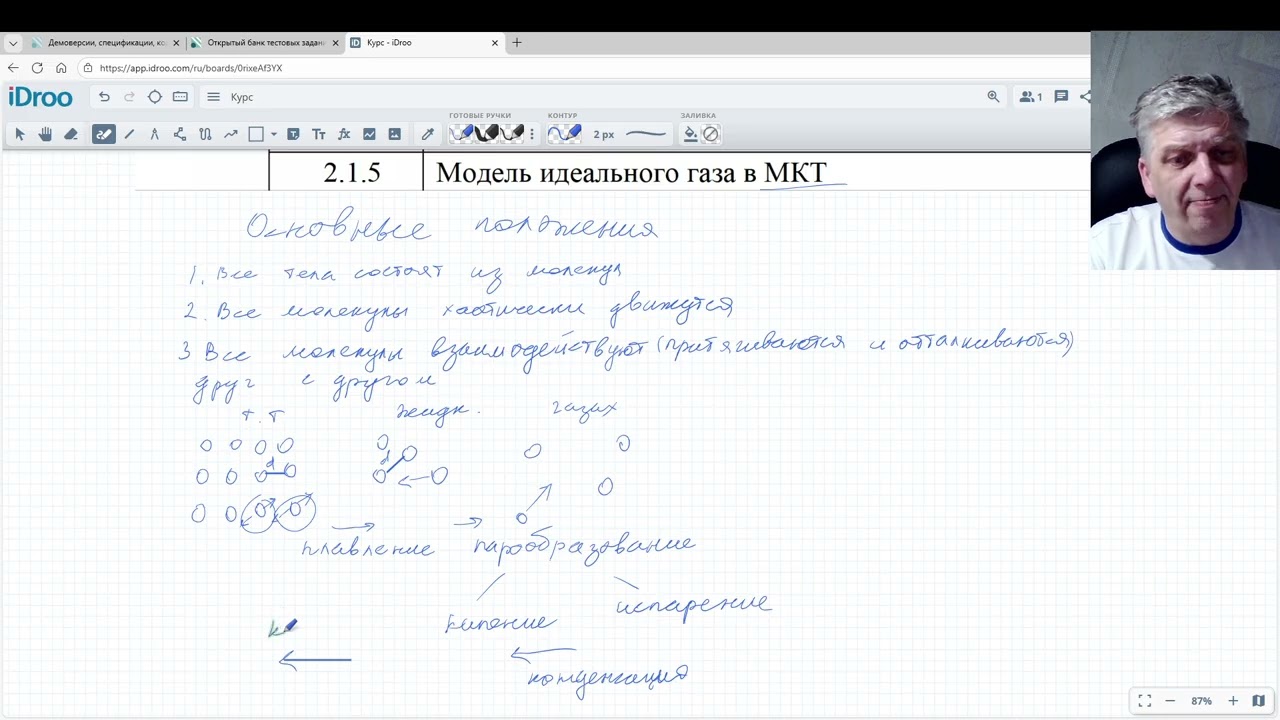The height and width of the screenshot is (720, 1280).
Task: Zoom in with the plus button
Action: point(1233,701)
